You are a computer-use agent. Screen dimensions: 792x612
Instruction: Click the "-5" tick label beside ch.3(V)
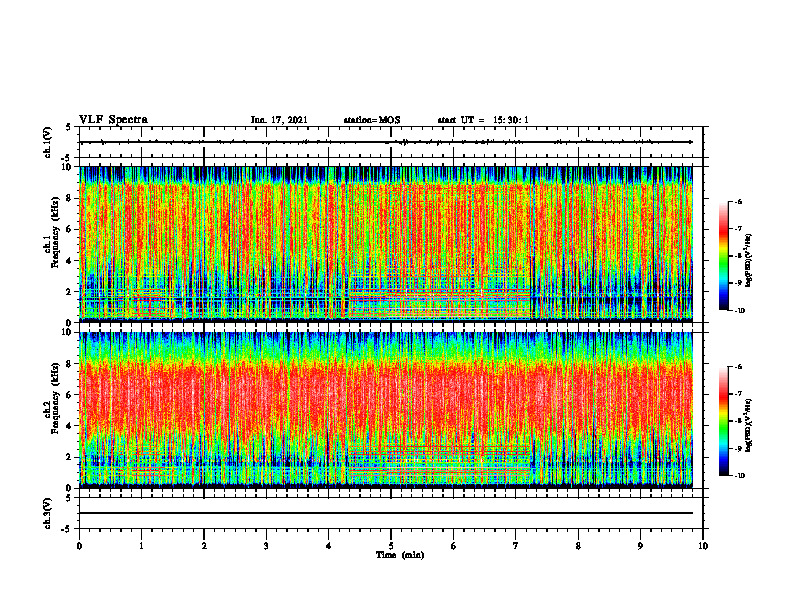click(68, 529)
